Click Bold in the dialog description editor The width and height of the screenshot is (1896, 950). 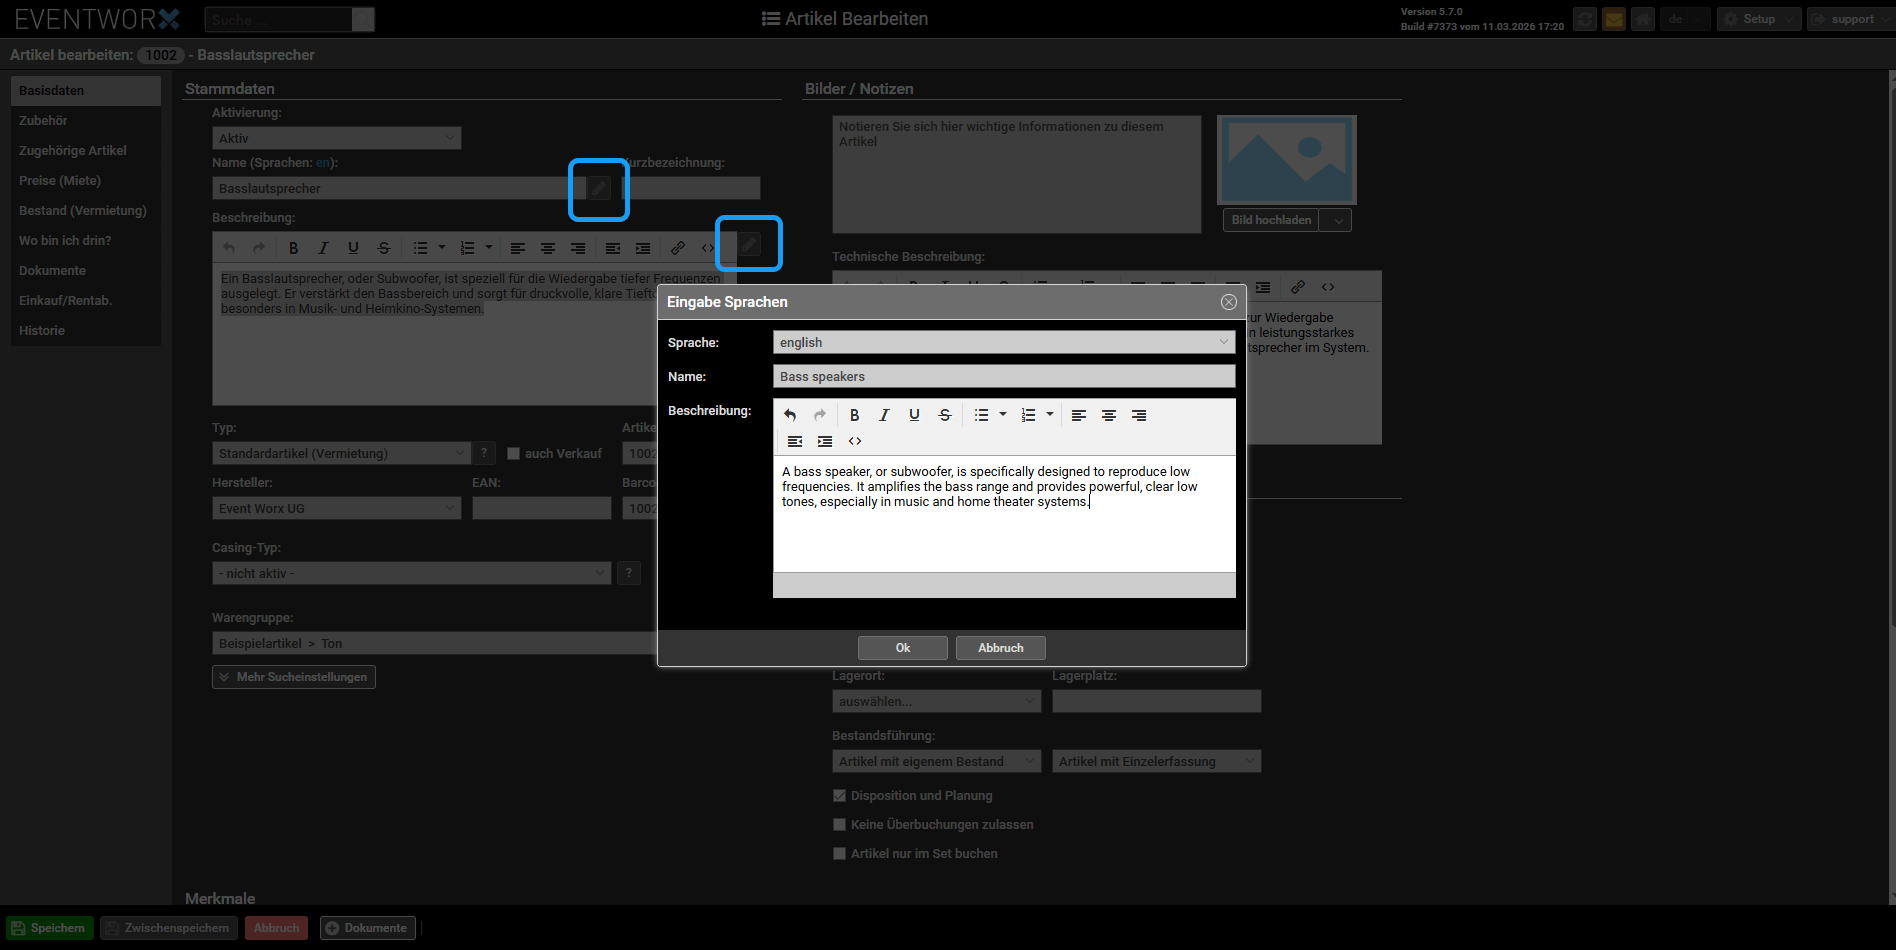tap(854, 415)
